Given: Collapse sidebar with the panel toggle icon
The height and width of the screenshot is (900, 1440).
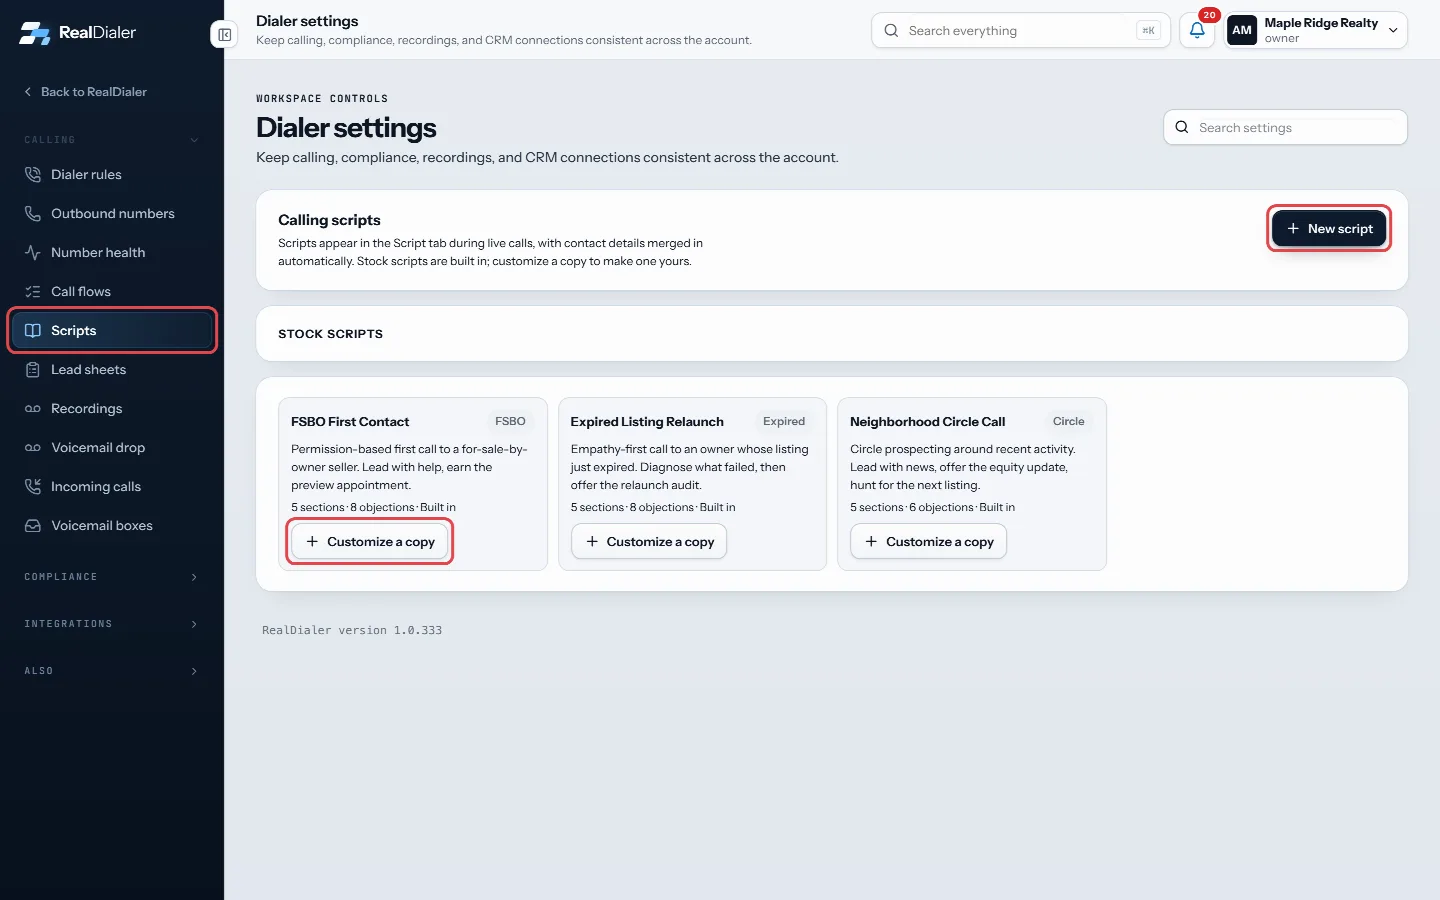Looking at the screenshot, I should [x=225, y=35].
